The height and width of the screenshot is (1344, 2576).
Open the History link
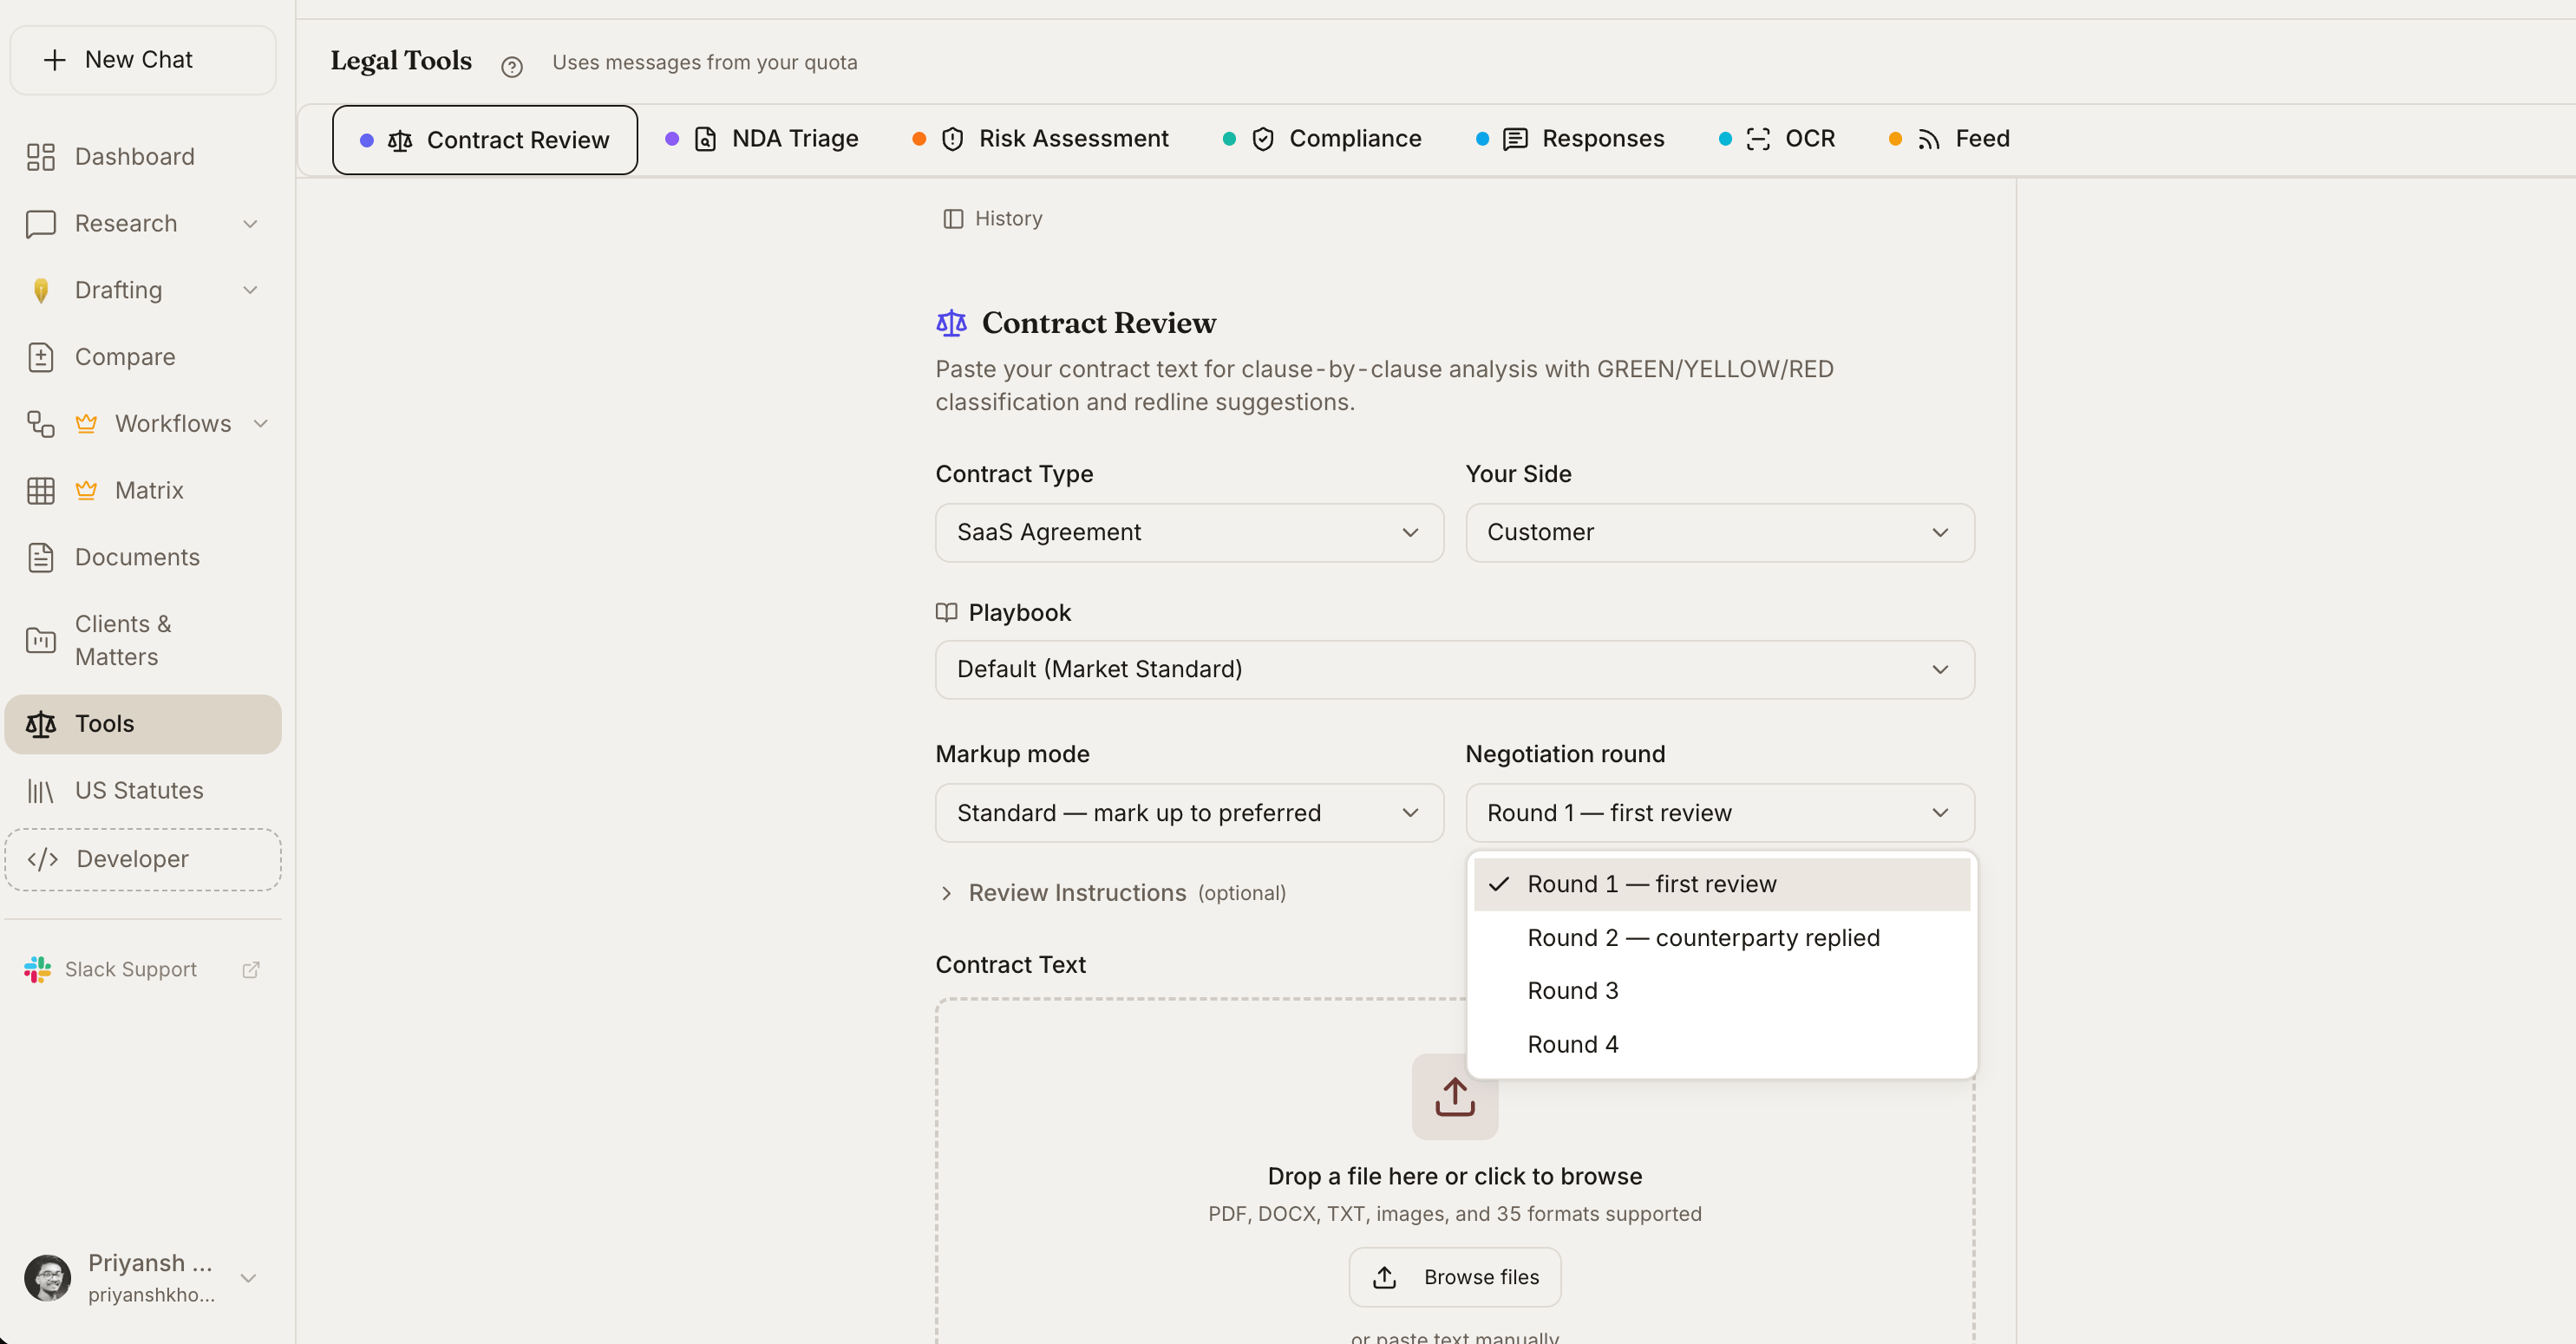(993, 219)
